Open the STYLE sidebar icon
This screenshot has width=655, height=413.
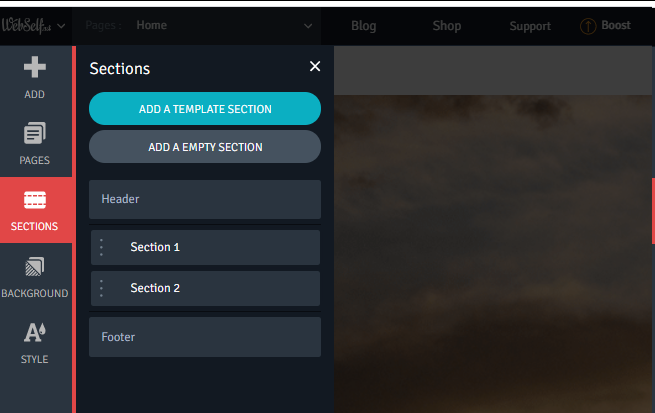[34, 332]
